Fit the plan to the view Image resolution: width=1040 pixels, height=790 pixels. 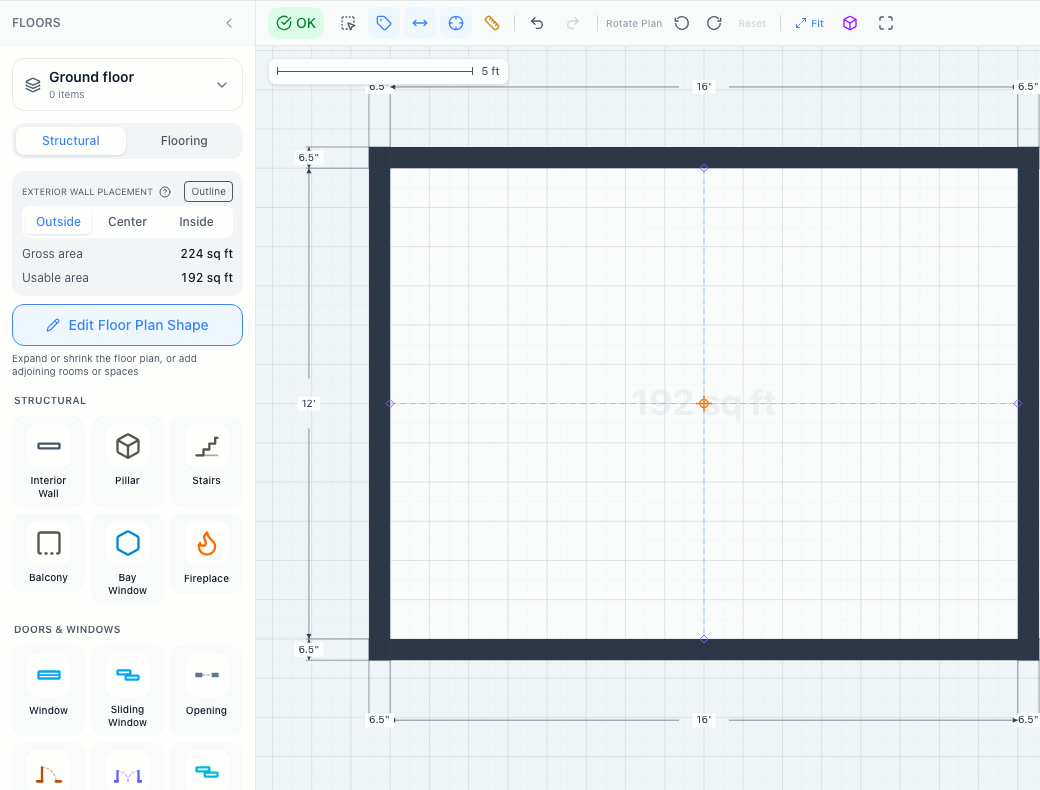[809, 23]
